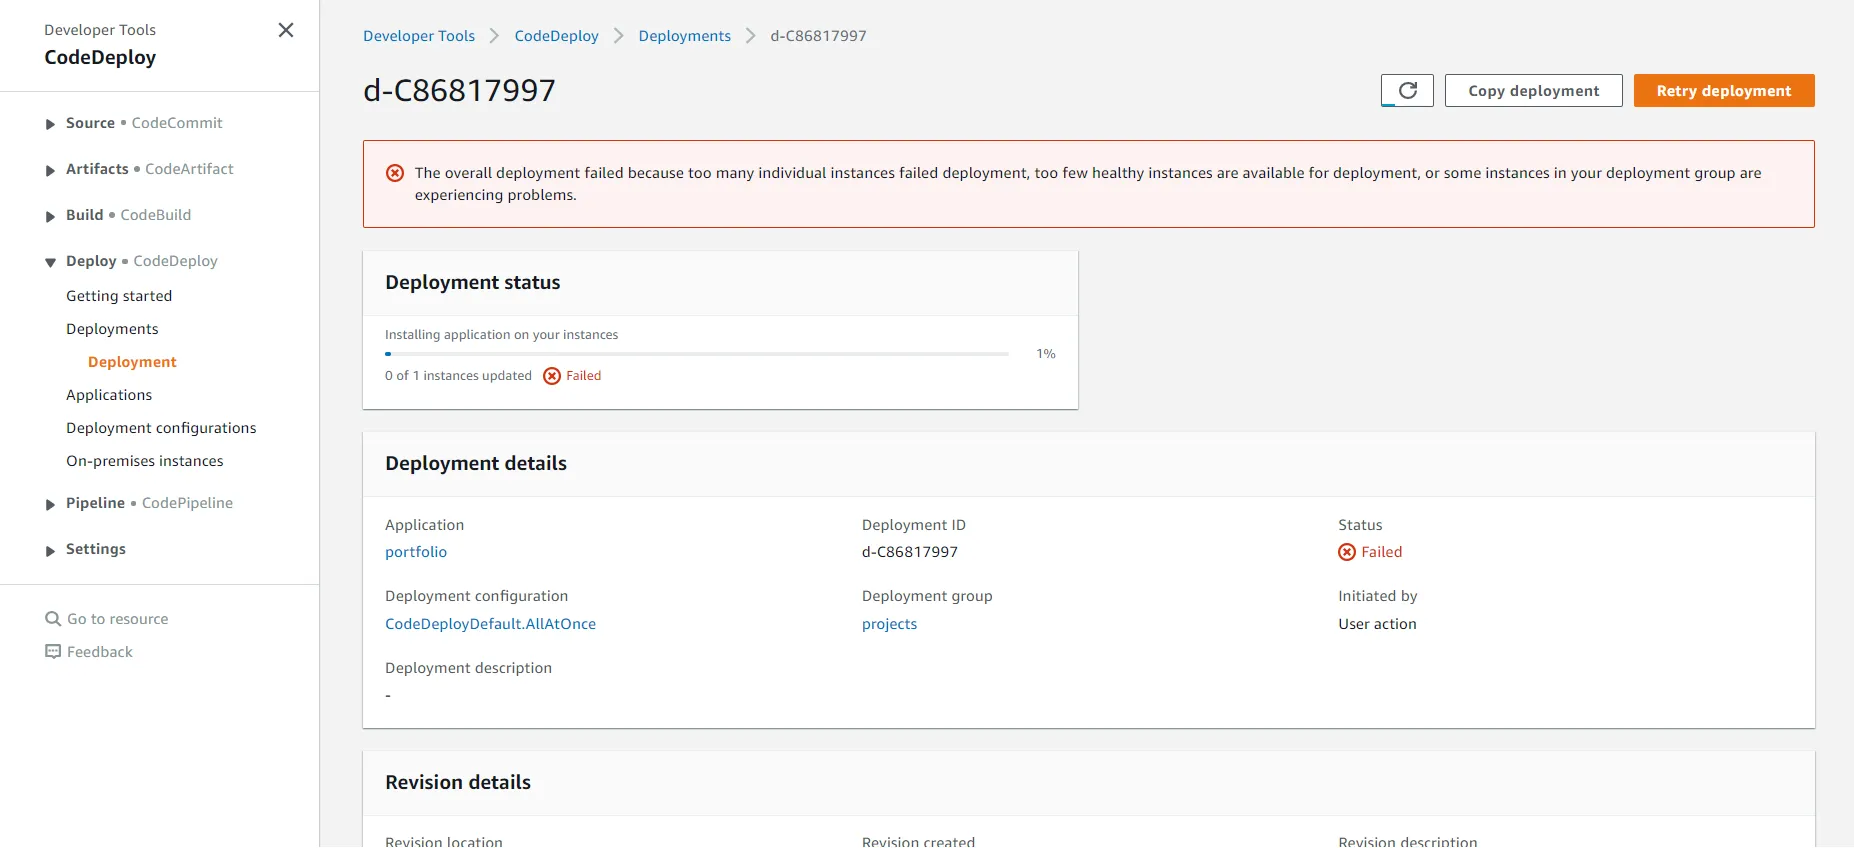Click the deployment installation progress bar
The image size is (1854, 848).
pos(697,354)
